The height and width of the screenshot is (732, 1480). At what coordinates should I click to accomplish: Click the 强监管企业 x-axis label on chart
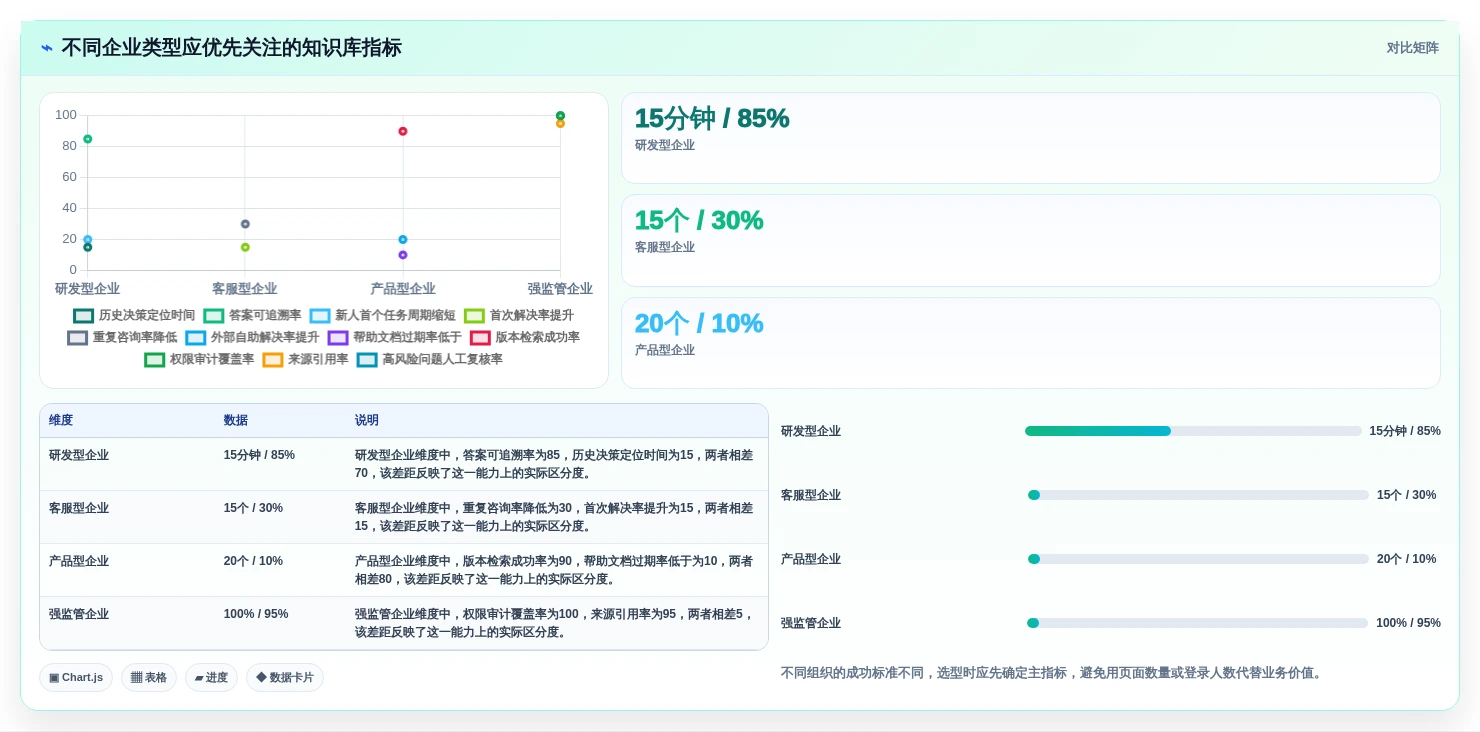pos(560,289)
